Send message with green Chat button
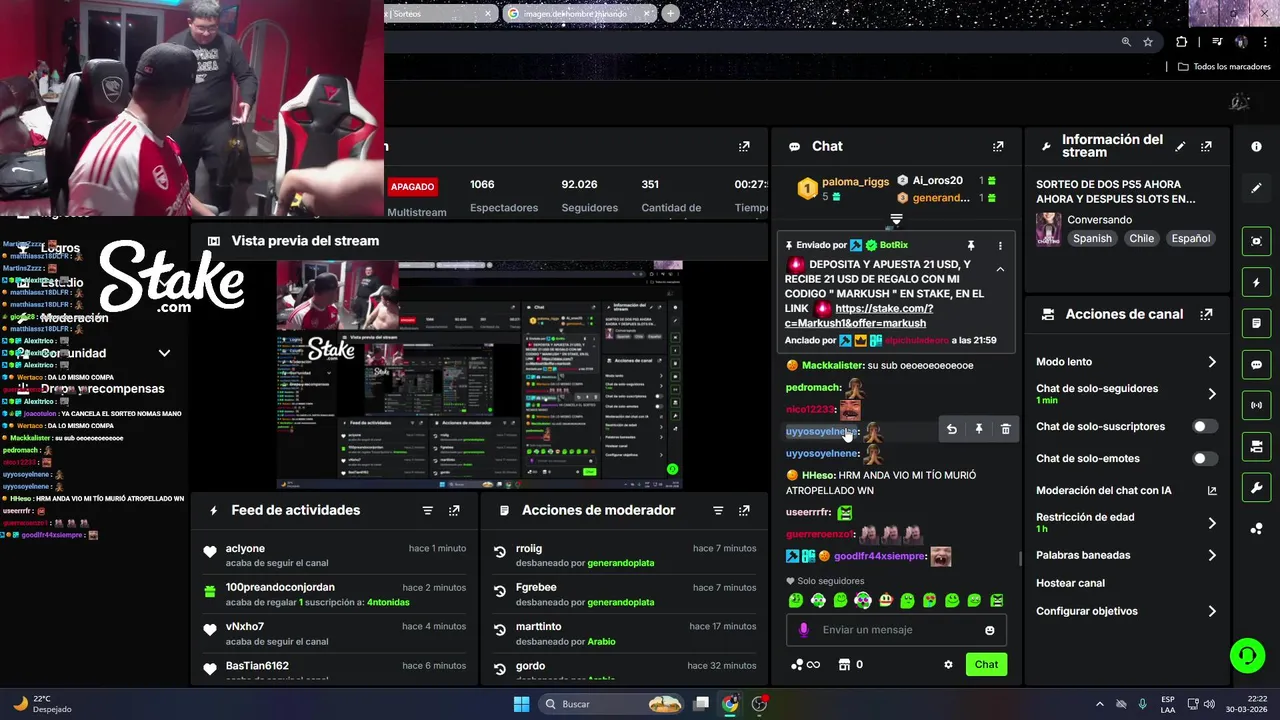 click(986, 664)
